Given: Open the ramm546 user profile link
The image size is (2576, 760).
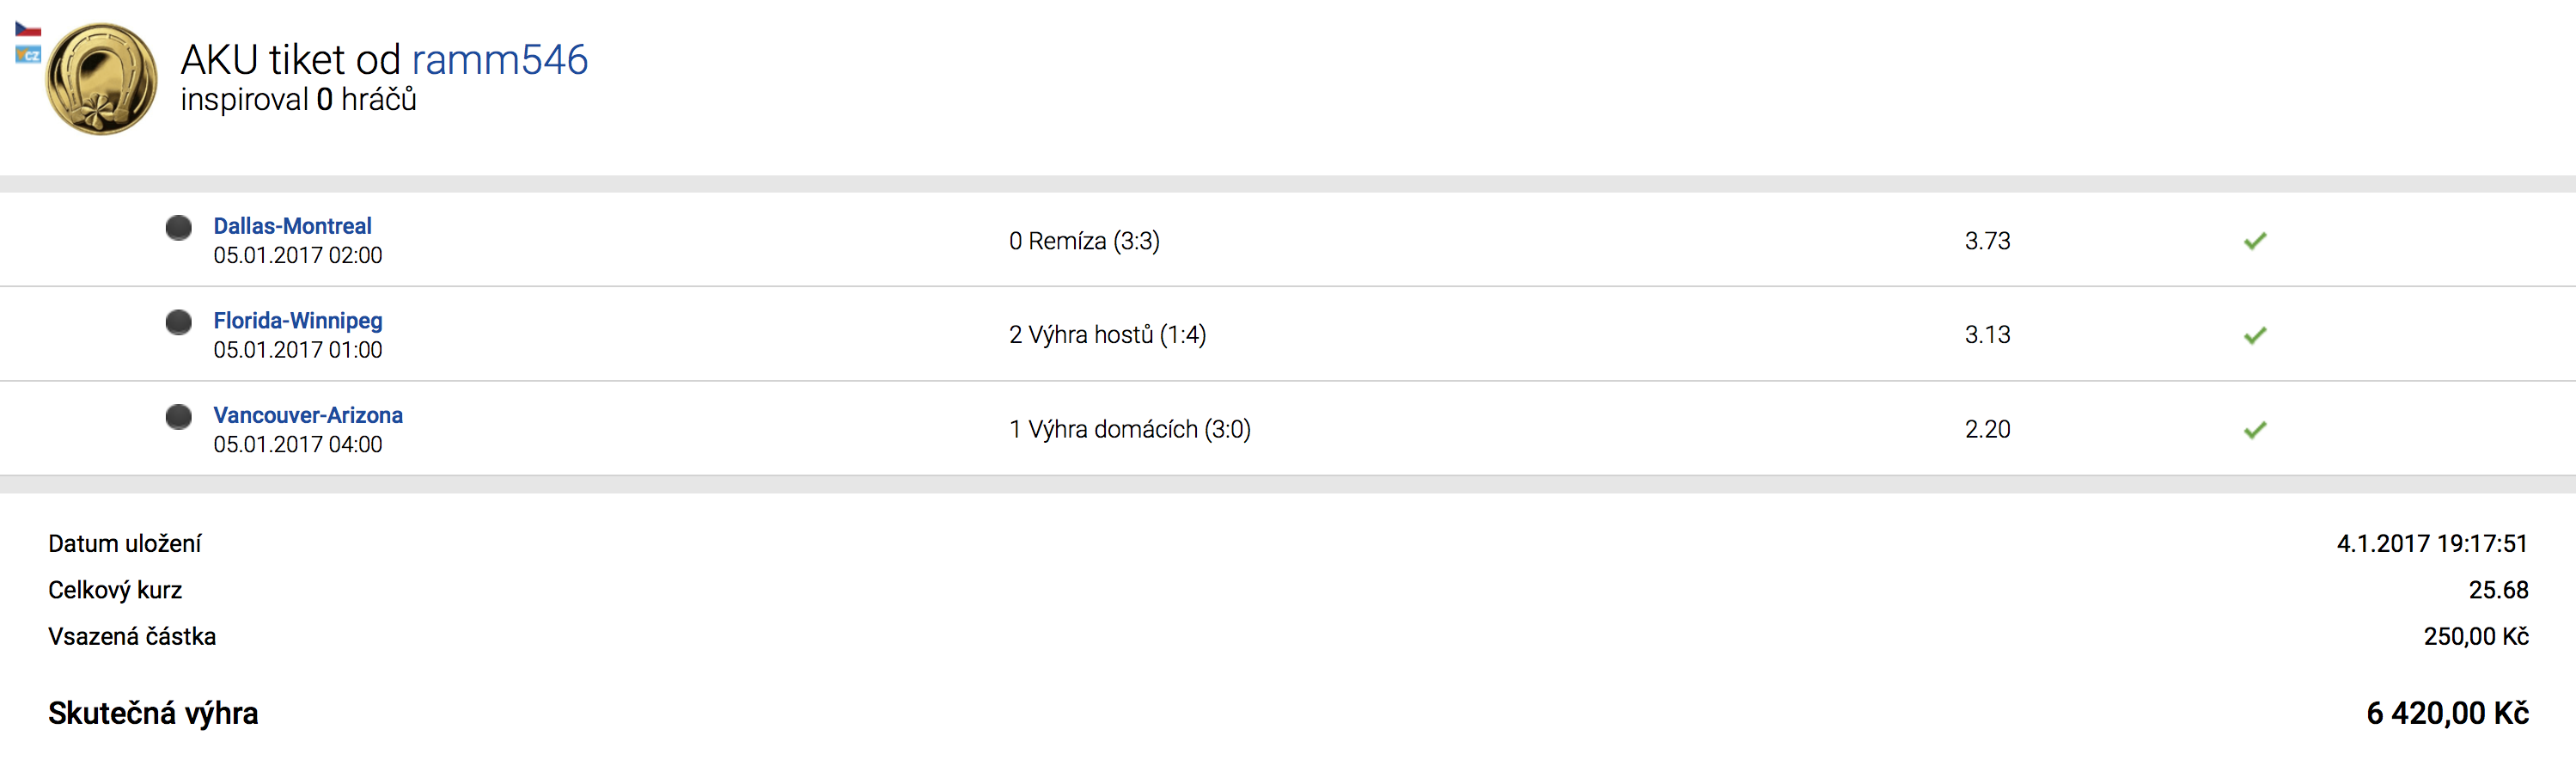Looking at the screenshot, I should (x=499, y=60).
